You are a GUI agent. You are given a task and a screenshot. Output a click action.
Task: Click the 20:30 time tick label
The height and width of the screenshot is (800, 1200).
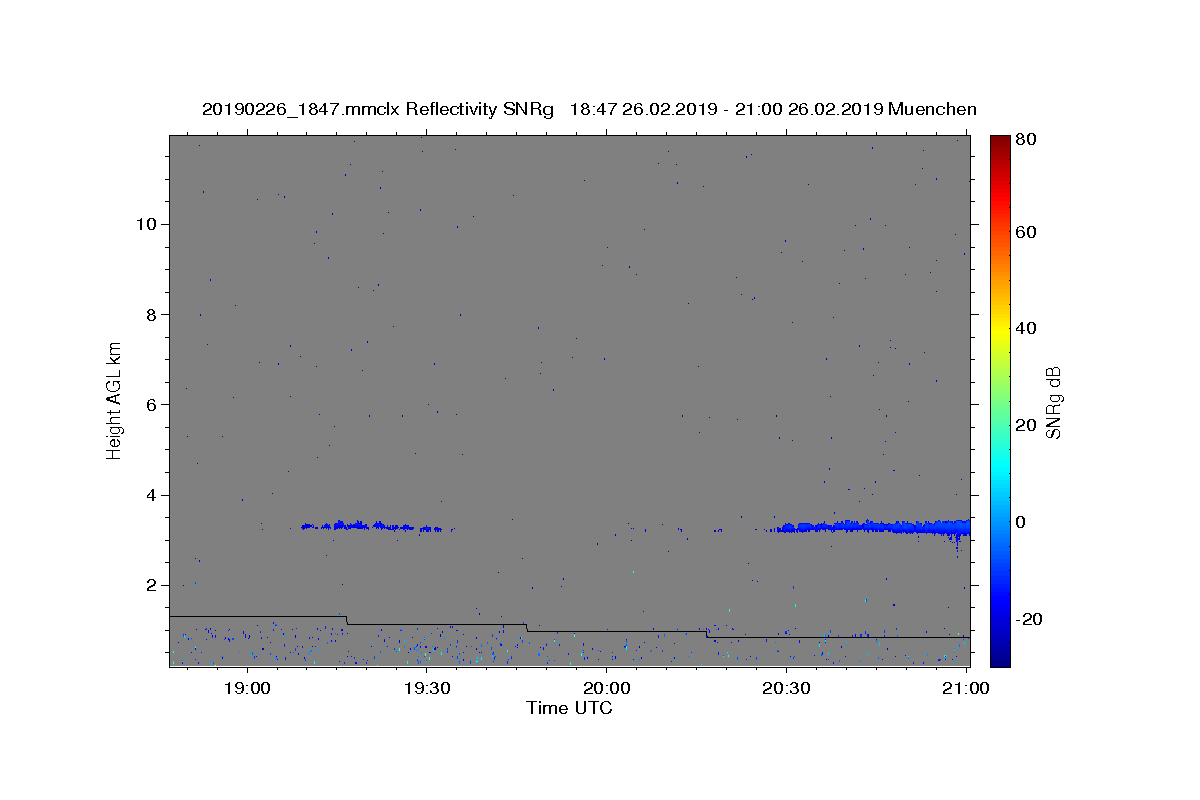pos(786,689)
